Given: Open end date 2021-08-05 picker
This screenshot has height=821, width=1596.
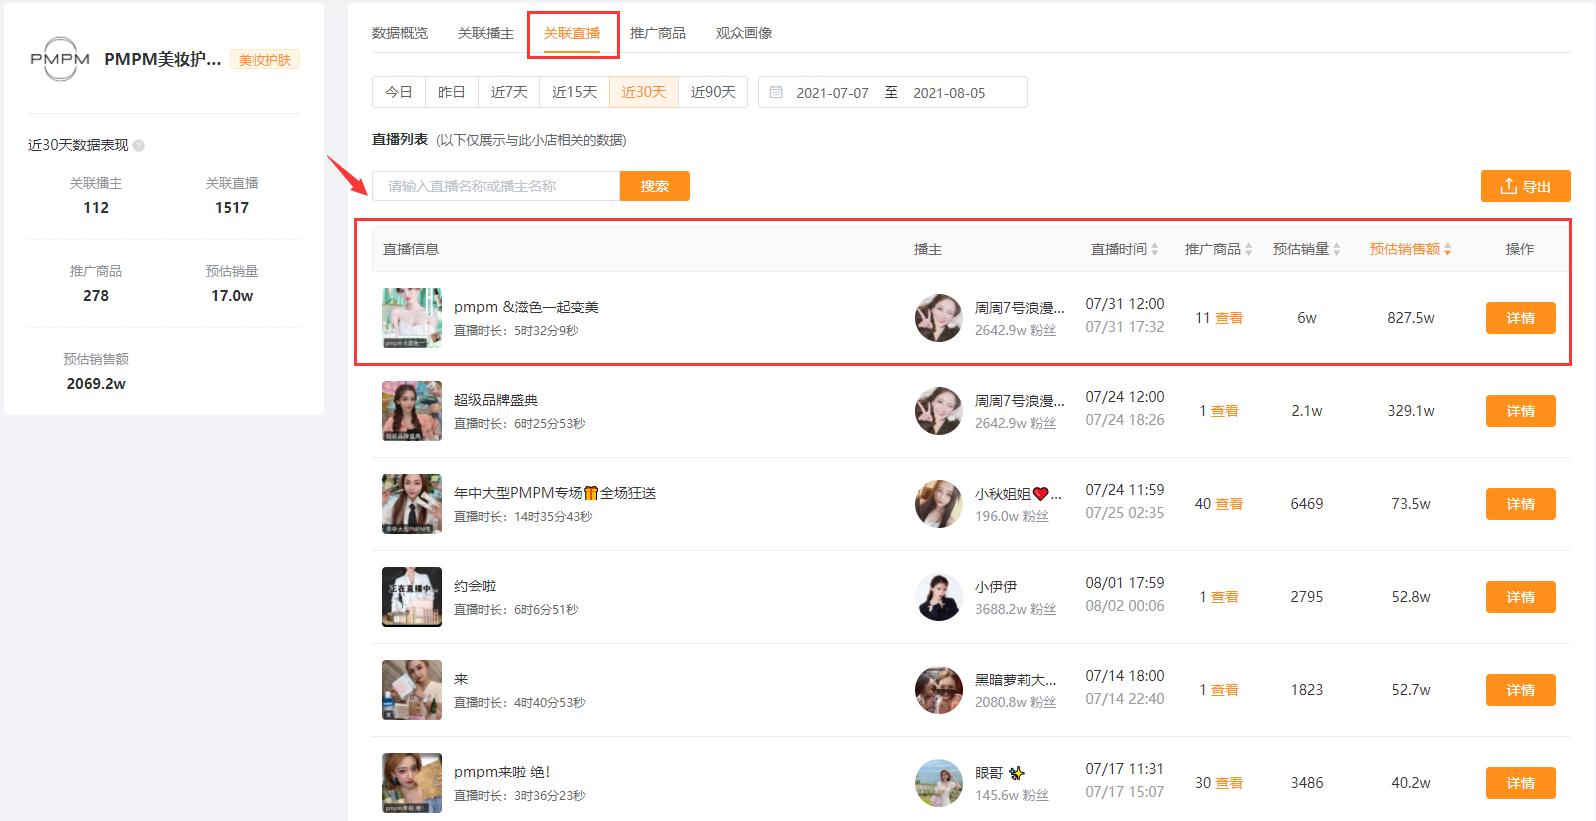Looking at the screenshot, I should coord(949,93).
